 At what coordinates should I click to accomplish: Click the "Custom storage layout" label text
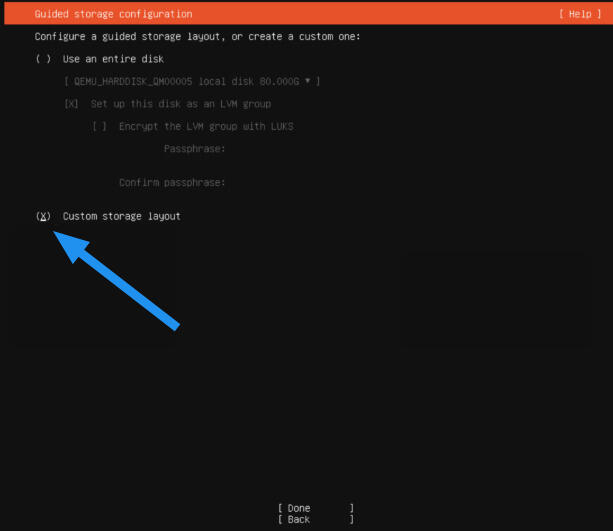click(121, 216)
